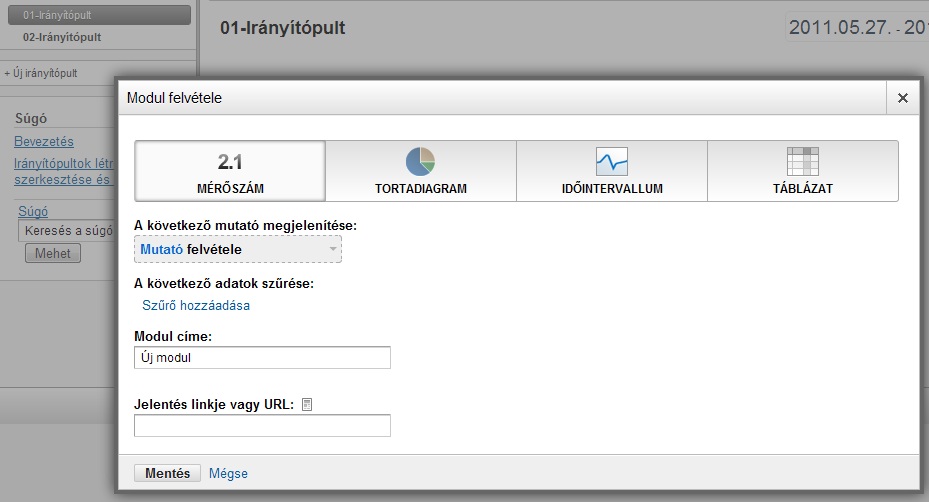Screen dimensions: 929x502
Task: Pick the TÁBLÁZAT table module type
Action: pyautogui.click(x=803, y=171)
